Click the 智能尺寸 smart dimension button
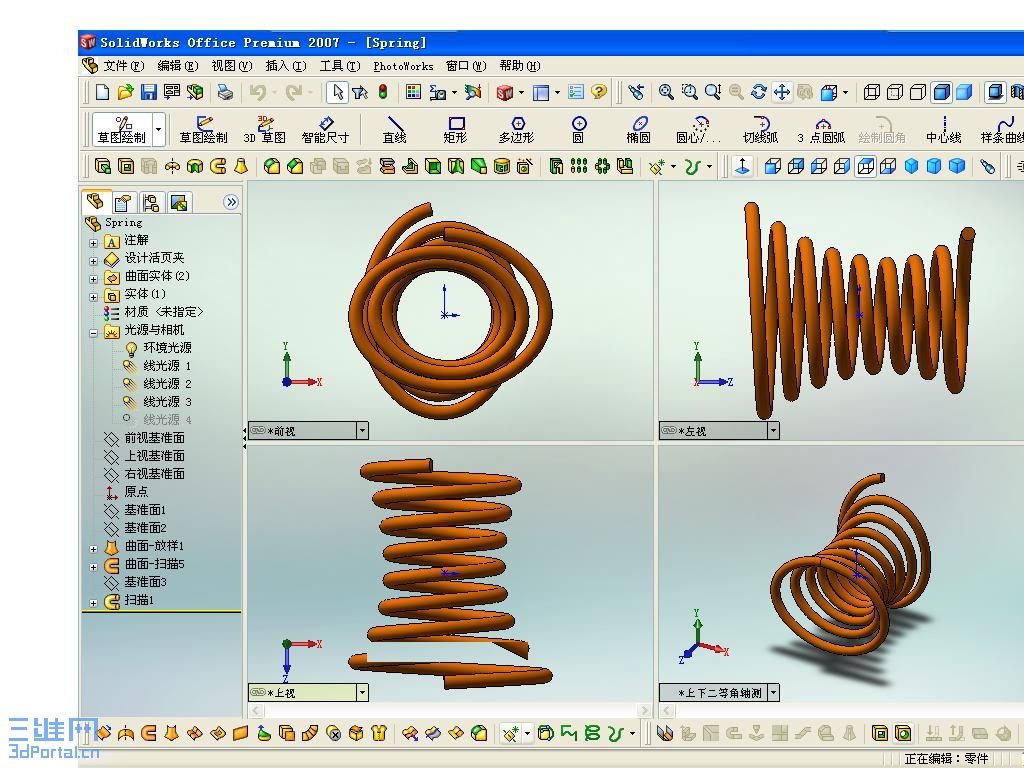 point(325,129)
